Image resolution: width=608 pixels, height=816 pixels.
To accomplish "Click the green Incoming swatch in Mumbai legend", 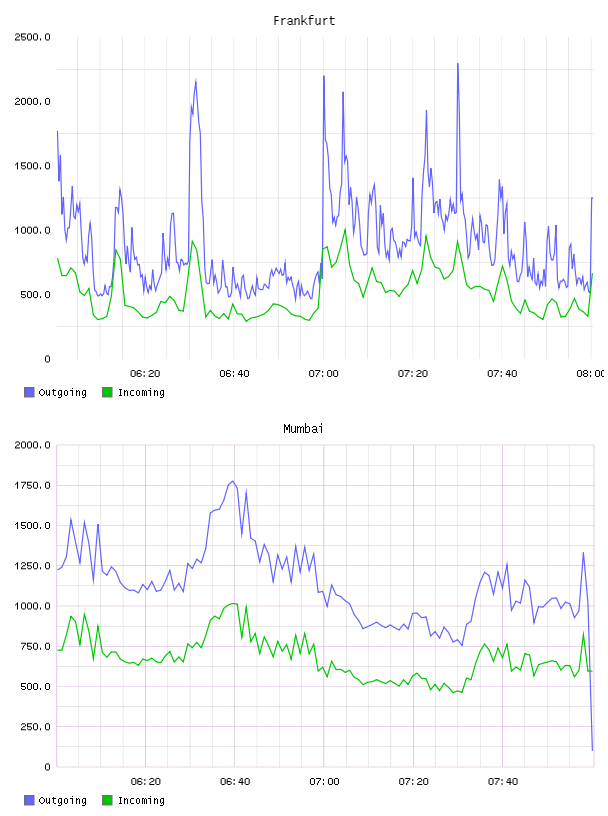I will click(x=107, y=800).
